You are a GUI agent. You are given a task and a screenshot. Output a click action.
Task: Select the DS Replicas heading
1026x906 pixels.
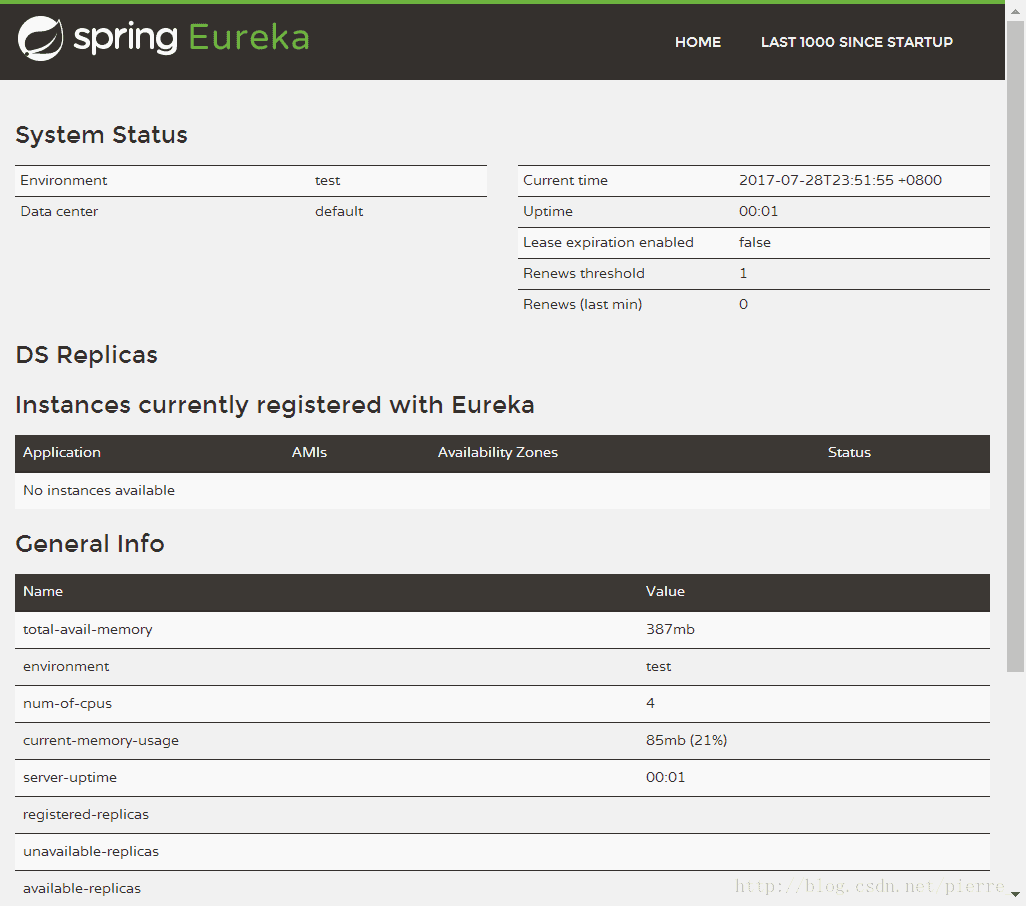(86, 355)
